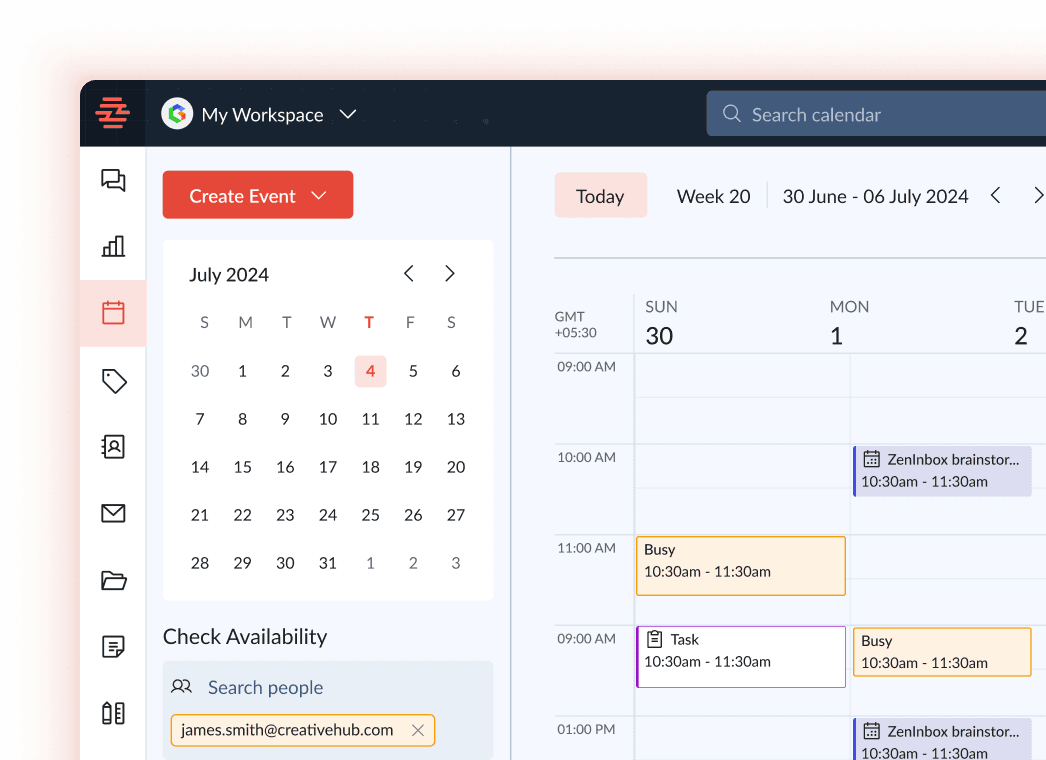
Task: Open the bar chart reports icon
Action: [113, 246]
